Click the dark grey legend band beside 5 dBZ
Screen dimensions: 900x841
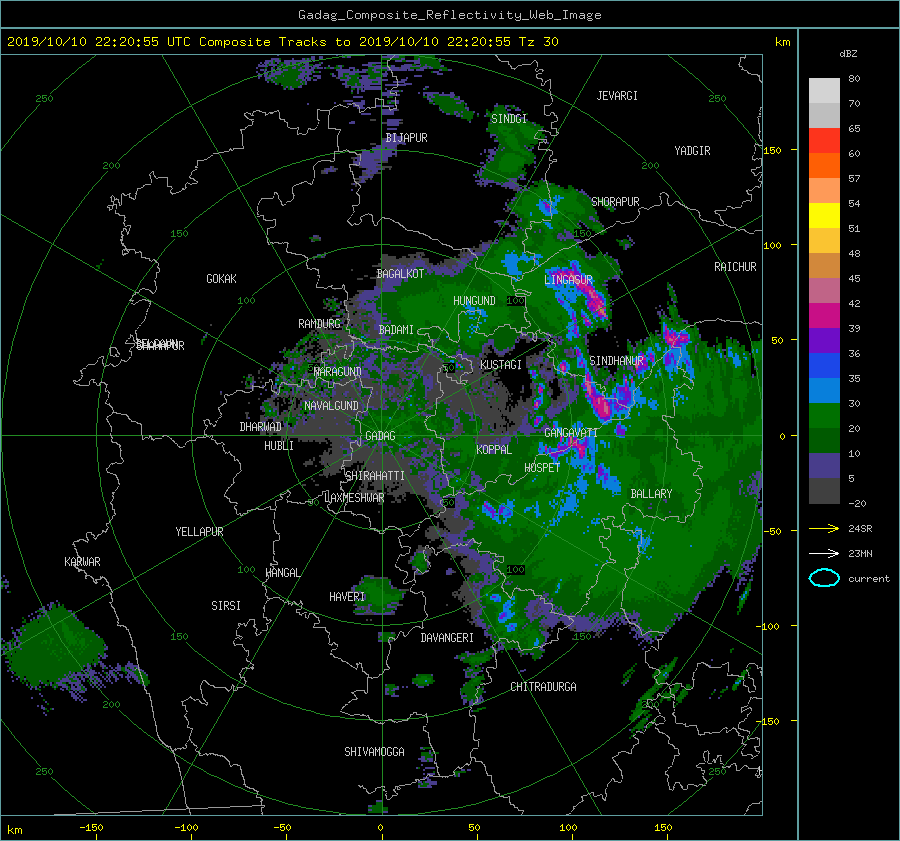pos(824,490)
